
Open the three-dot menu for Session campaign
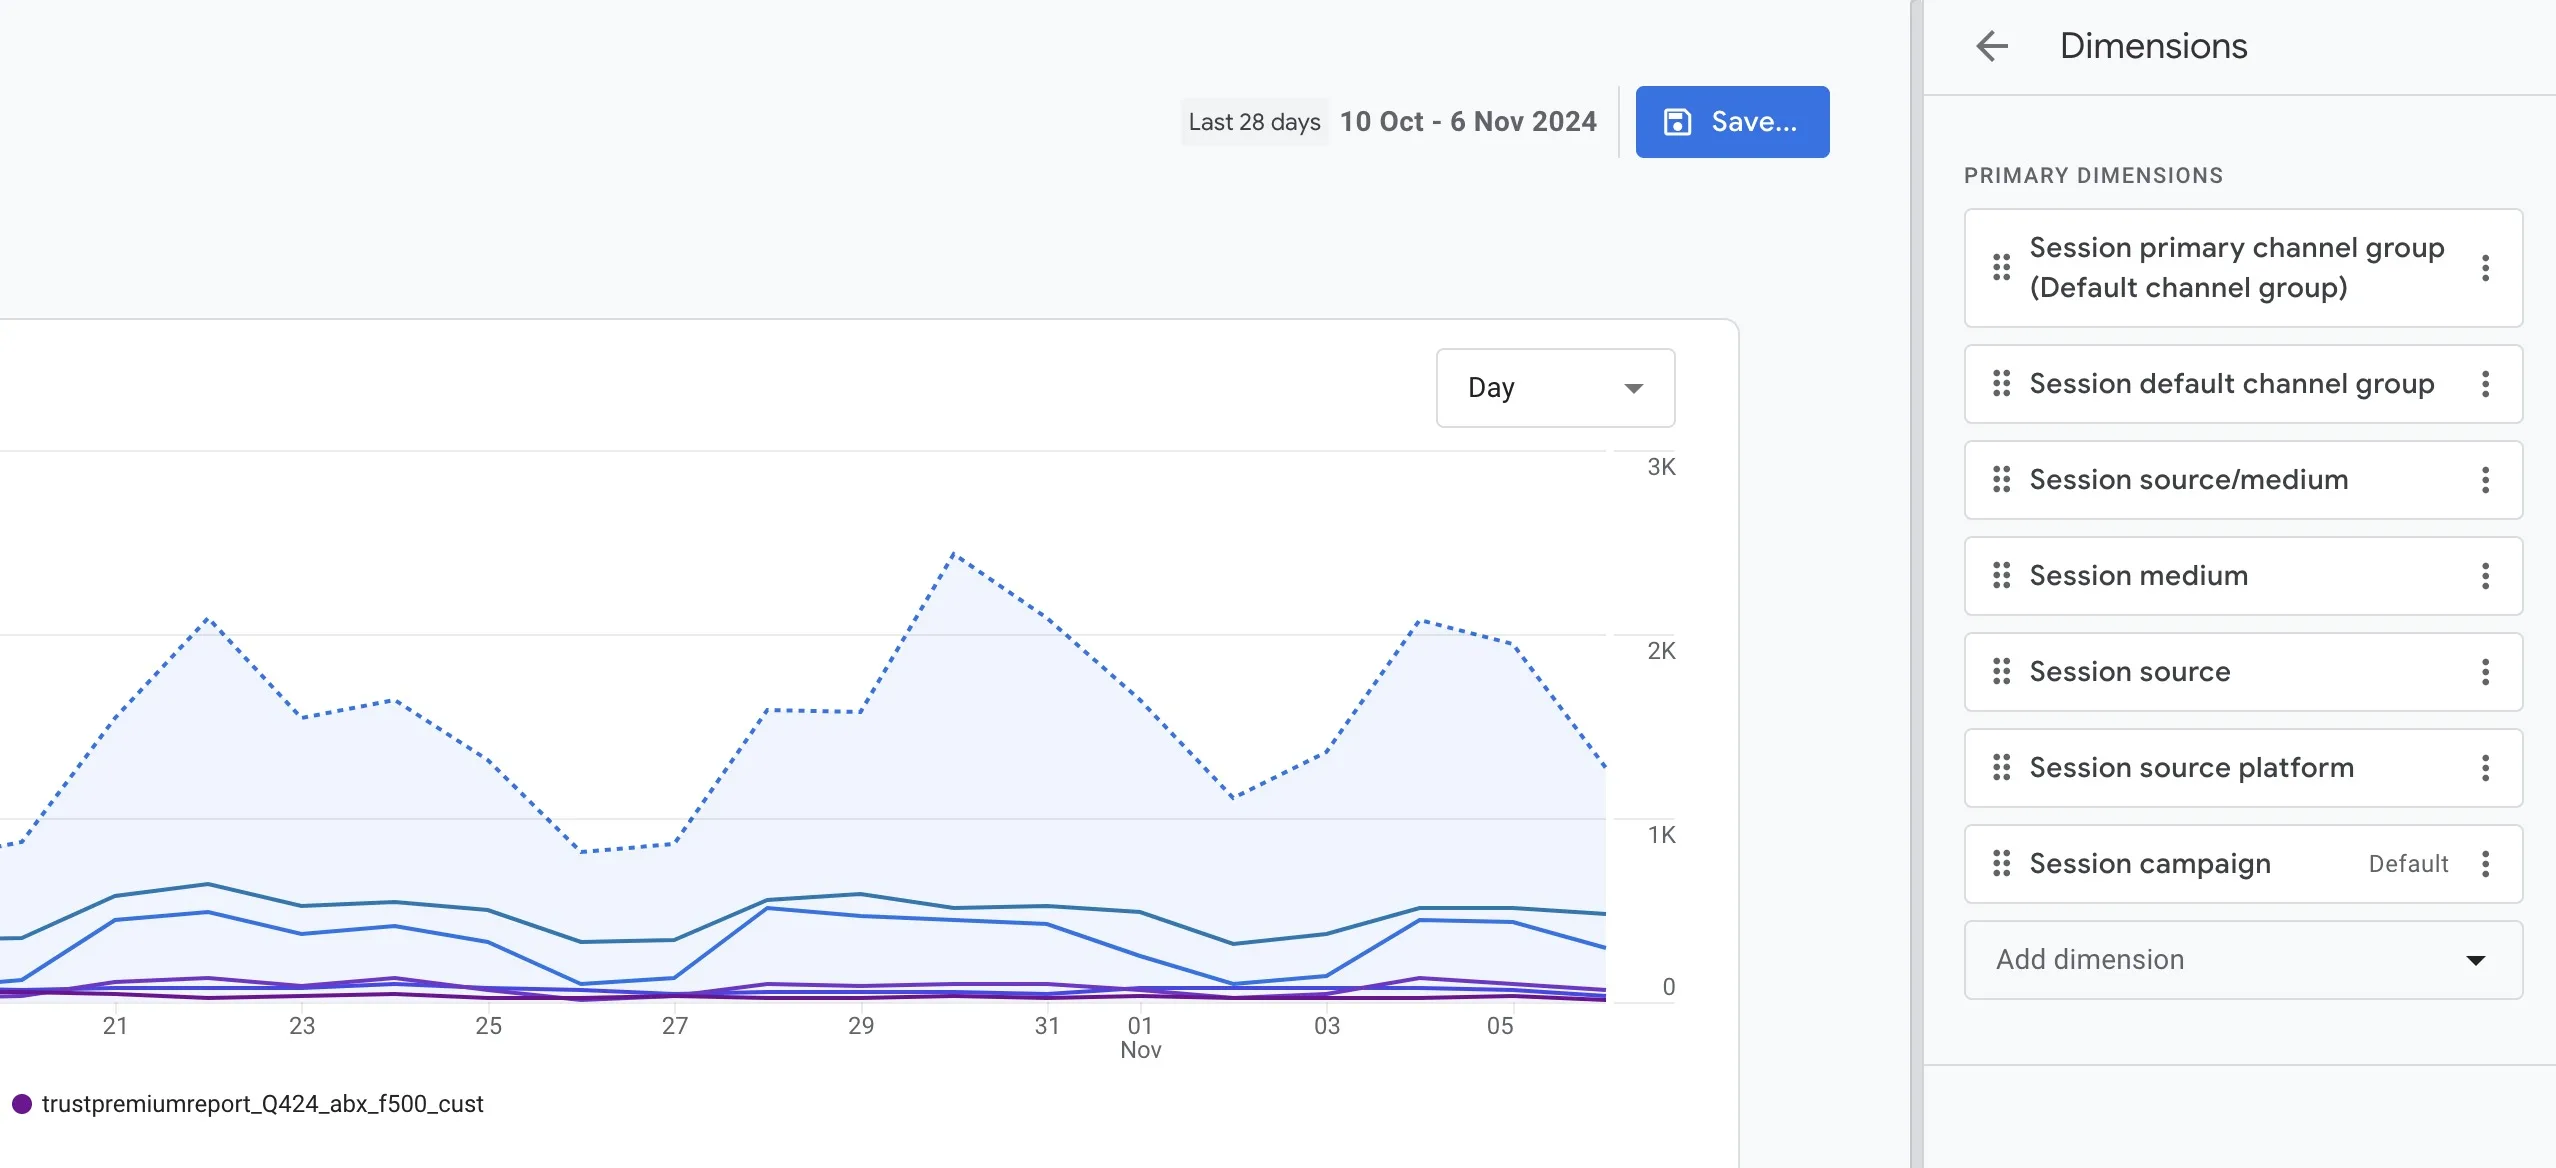click(2485, 864)
